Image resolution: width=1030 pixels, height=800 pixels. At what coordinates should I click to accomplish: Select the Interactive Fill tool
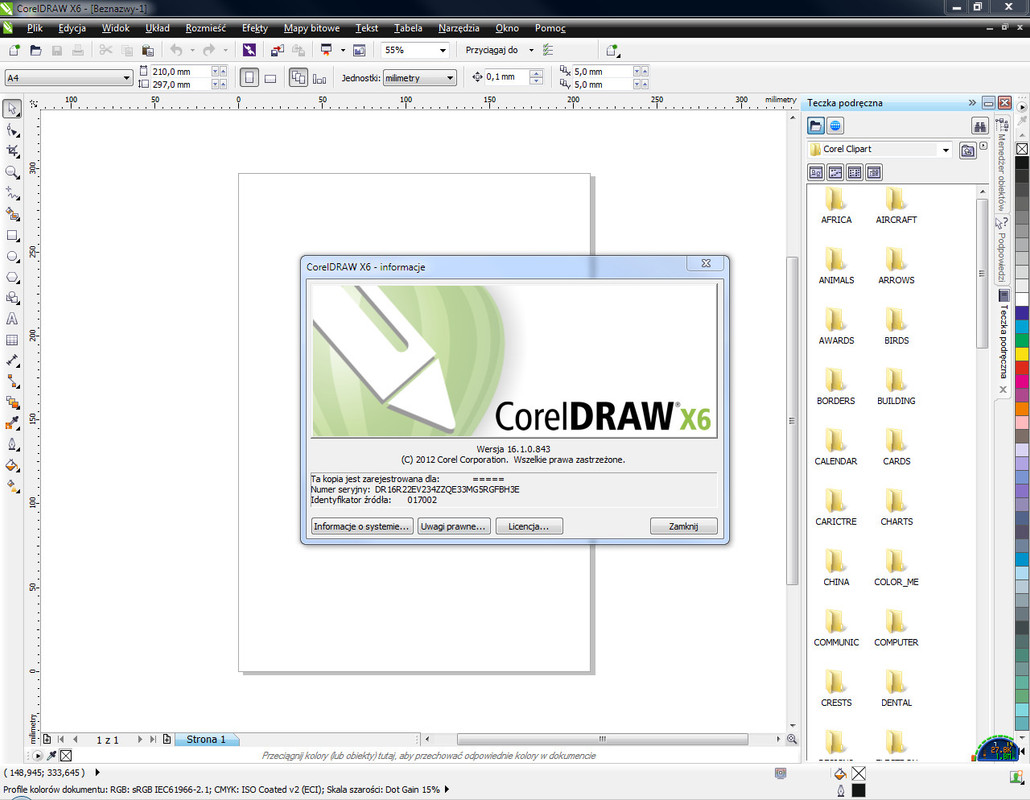[12, 487]
